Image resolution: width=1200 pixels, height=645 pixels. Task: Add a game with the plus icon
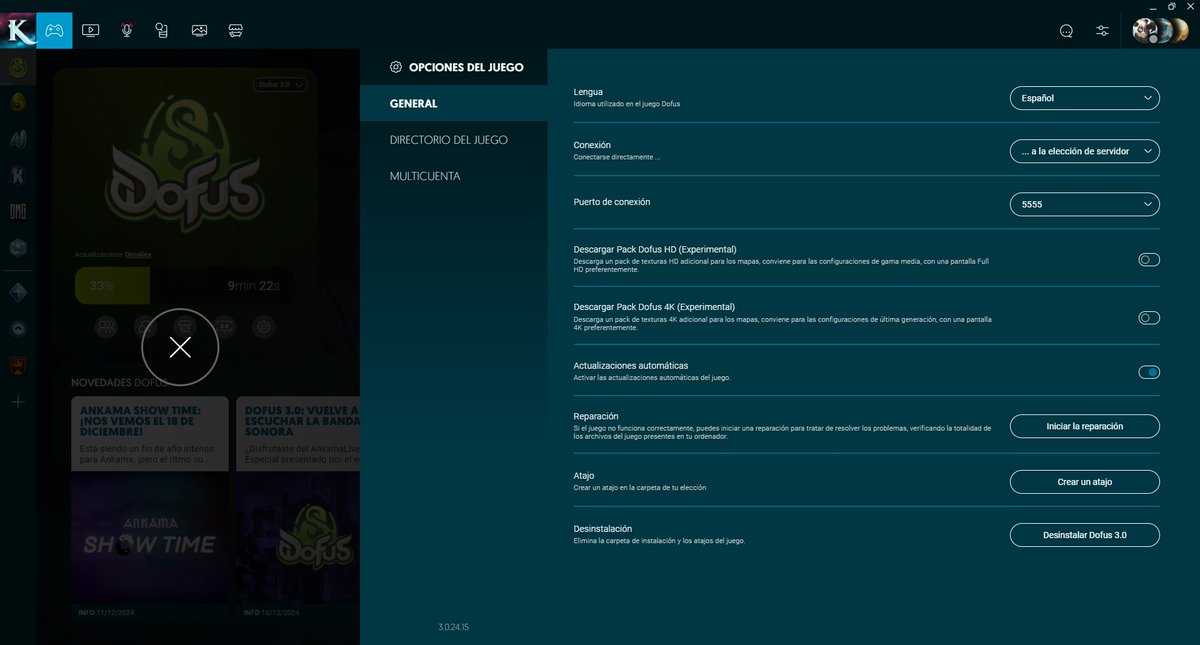(18, 402)
